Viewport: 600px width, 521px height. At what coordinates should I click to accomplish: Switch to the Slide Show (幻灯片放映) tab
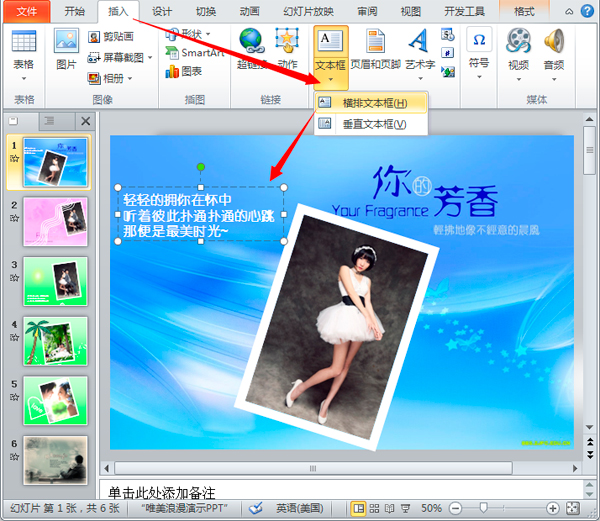click(x=308, y=11)
